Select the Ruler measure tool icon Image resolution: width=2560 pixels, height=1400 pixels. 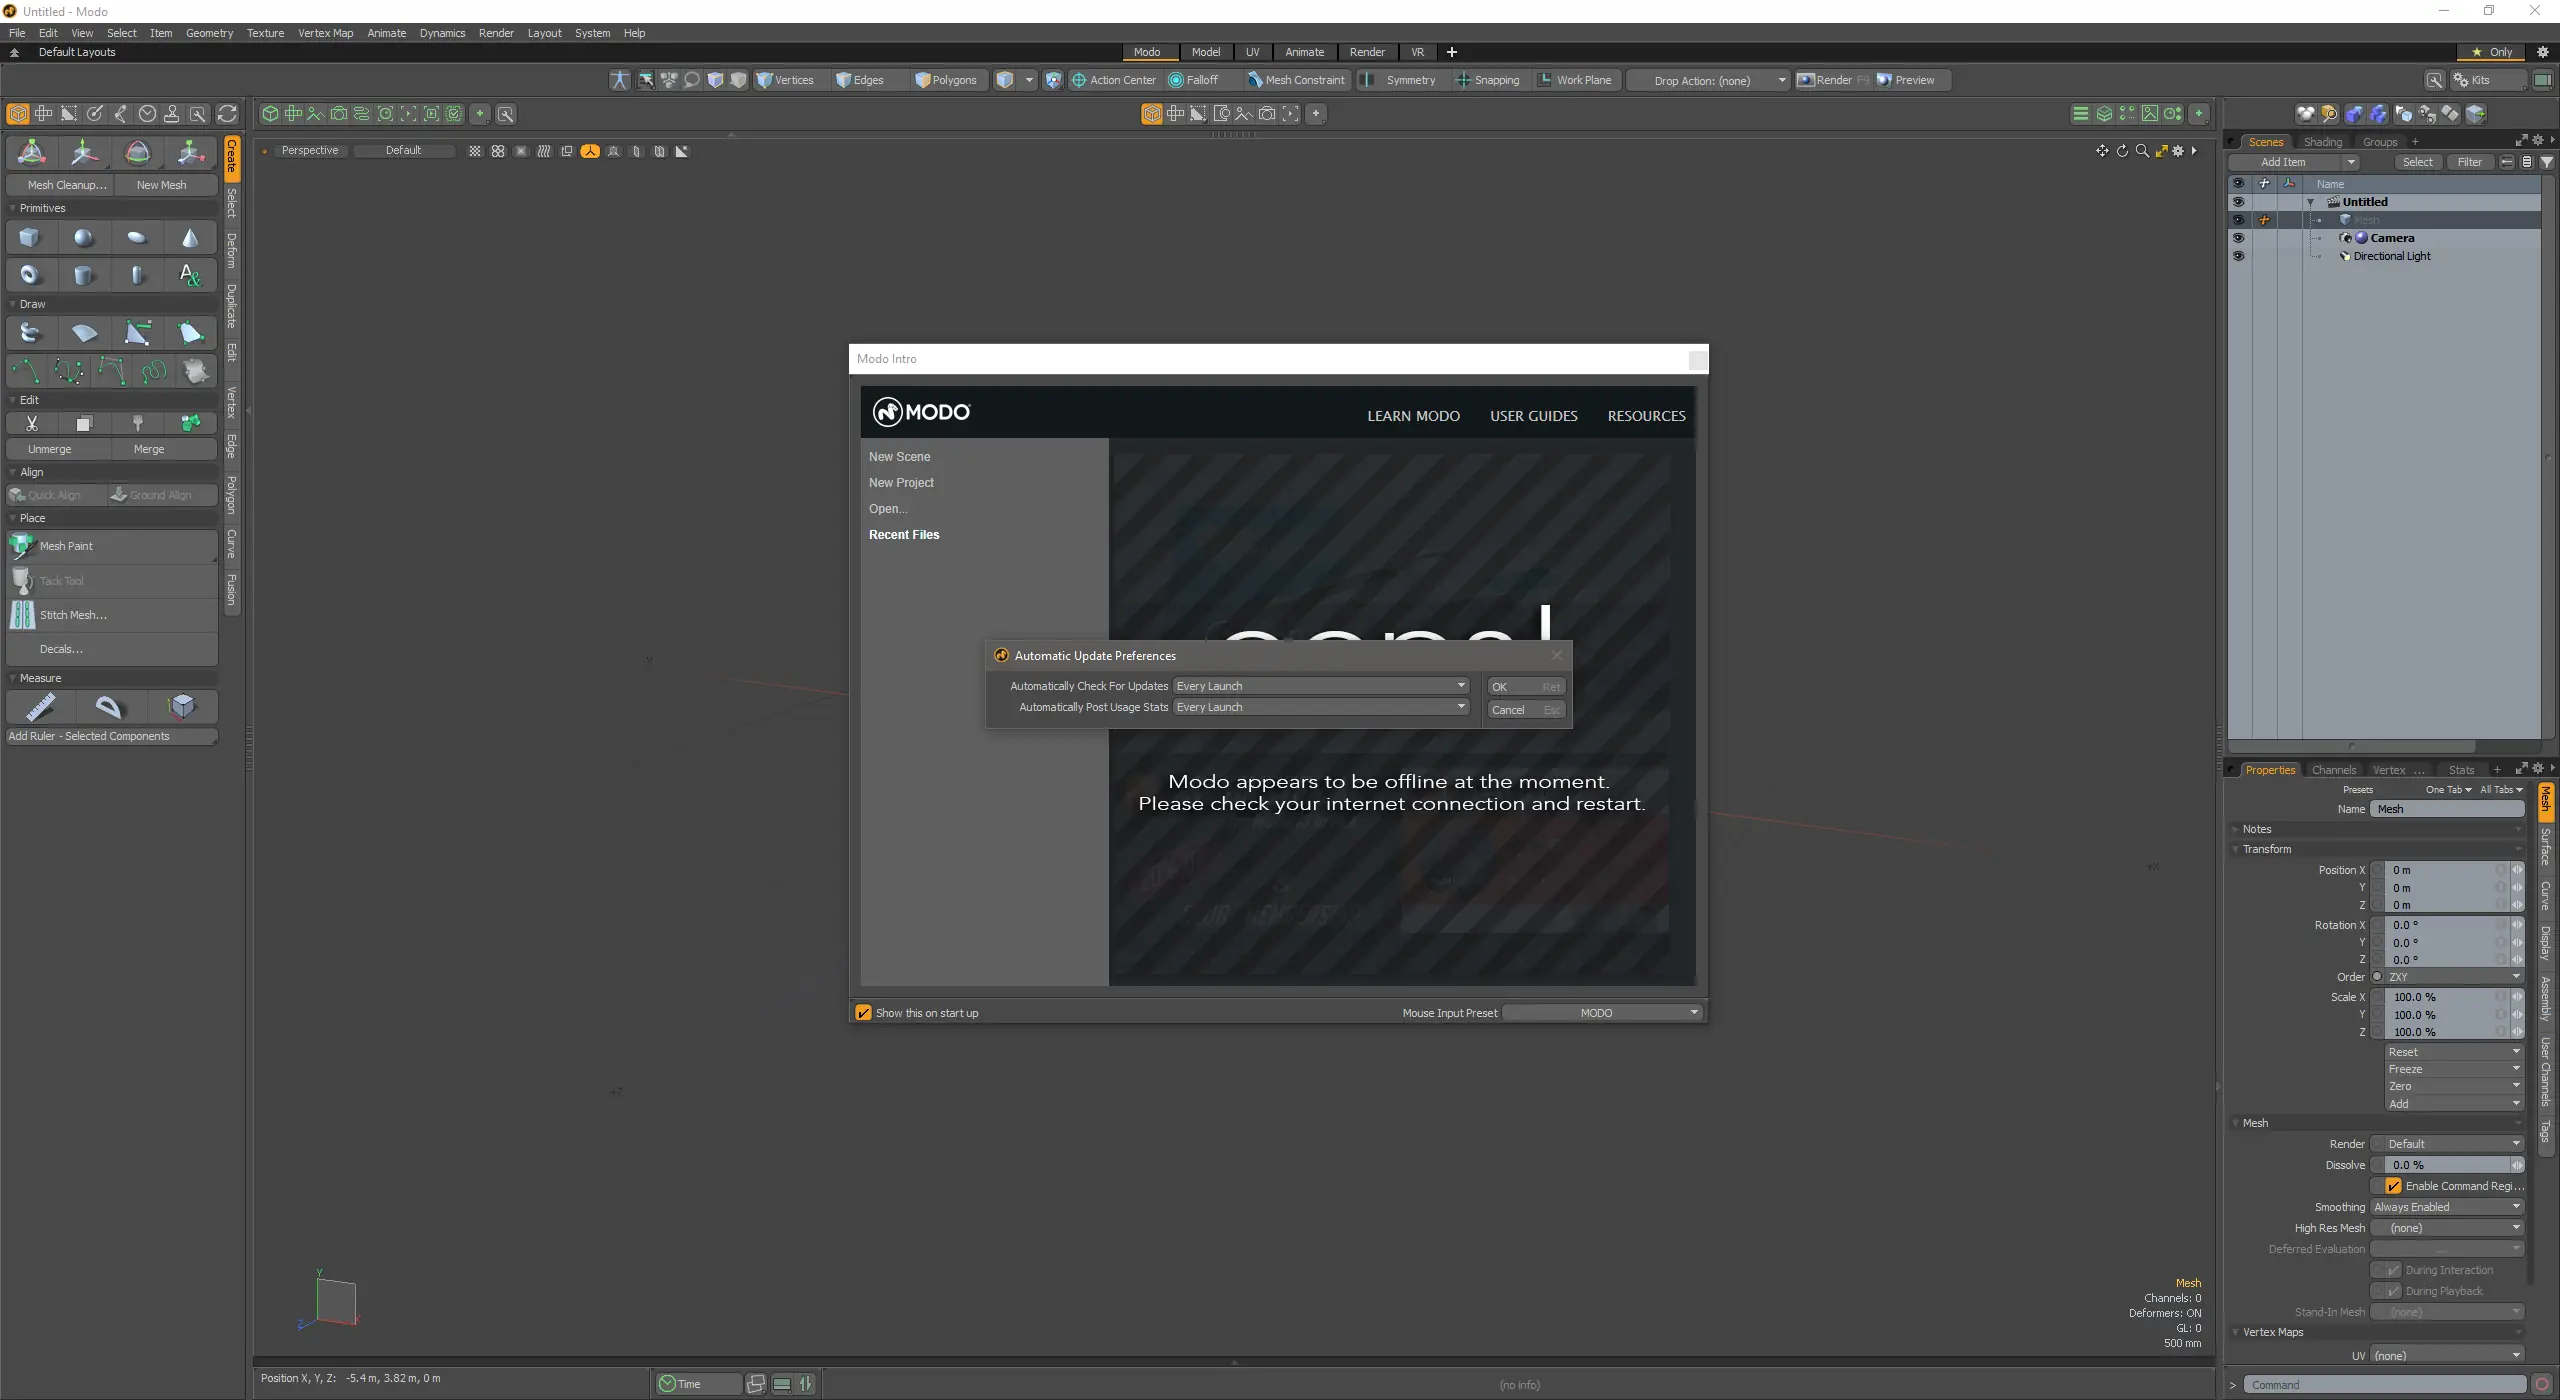tap(40, 708)
